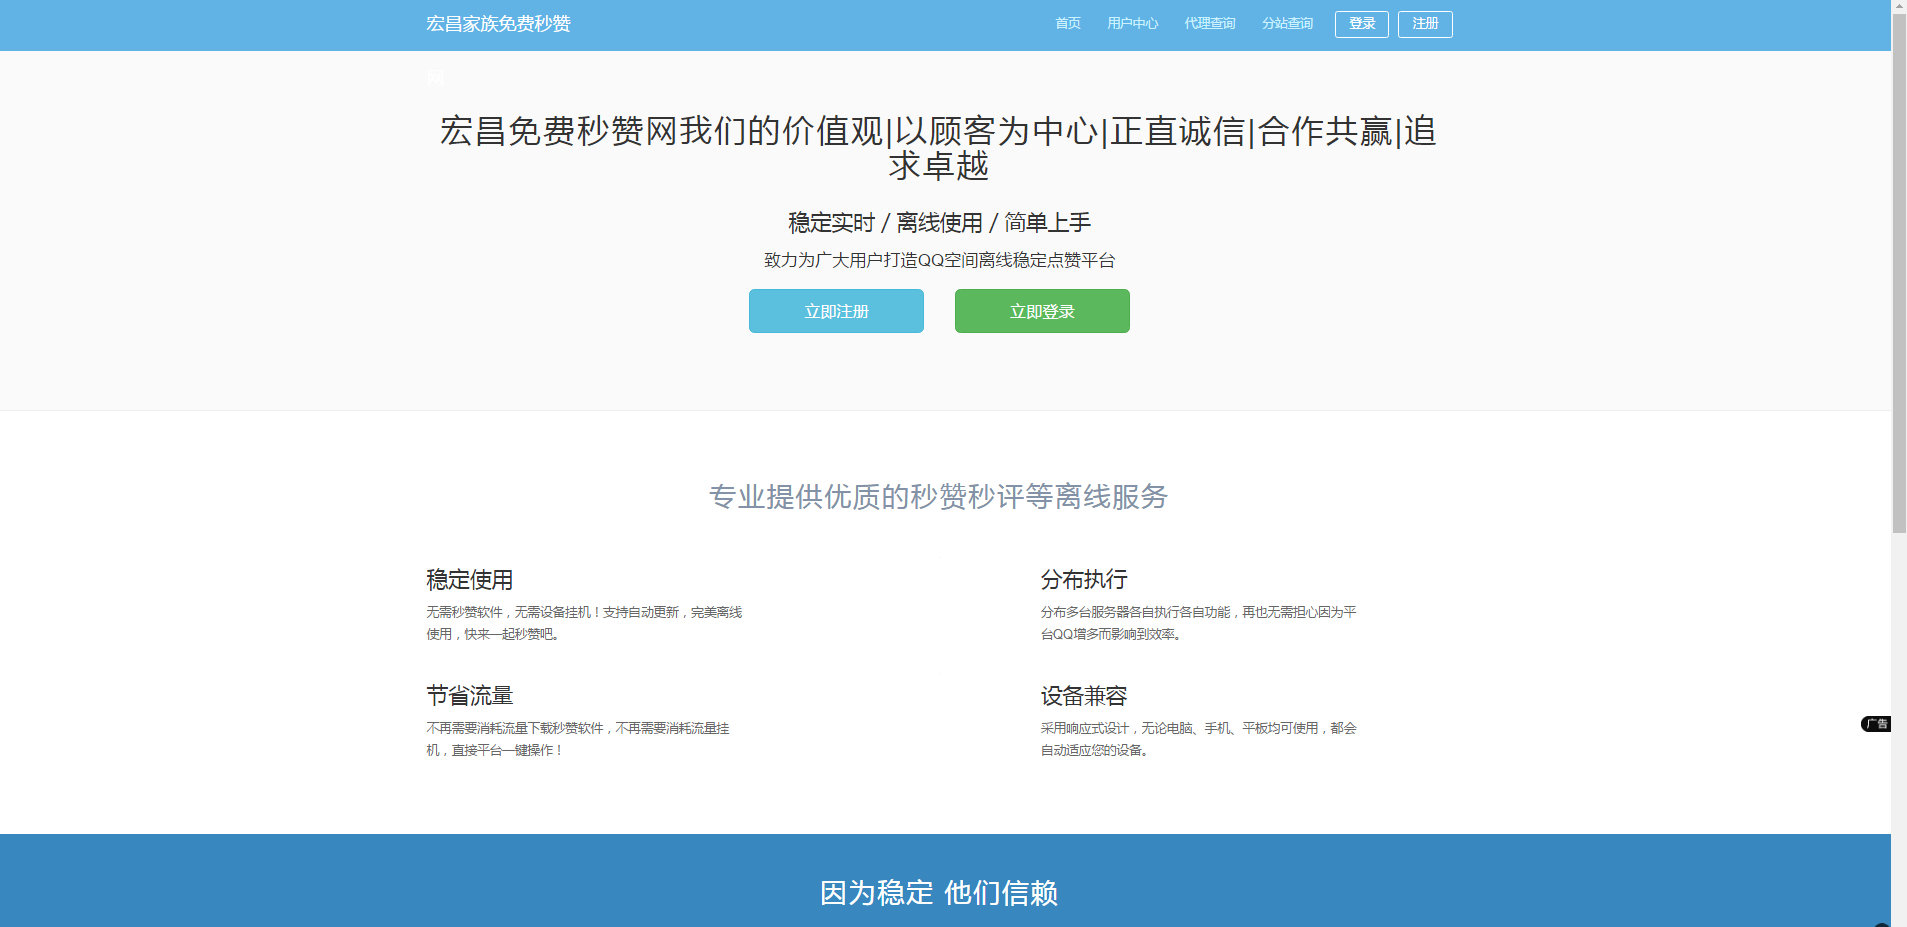Viewport: 1907px width, 927px height.
Task: Click the 稳定使用 feature heading
Action: click(x=470, y=580)
